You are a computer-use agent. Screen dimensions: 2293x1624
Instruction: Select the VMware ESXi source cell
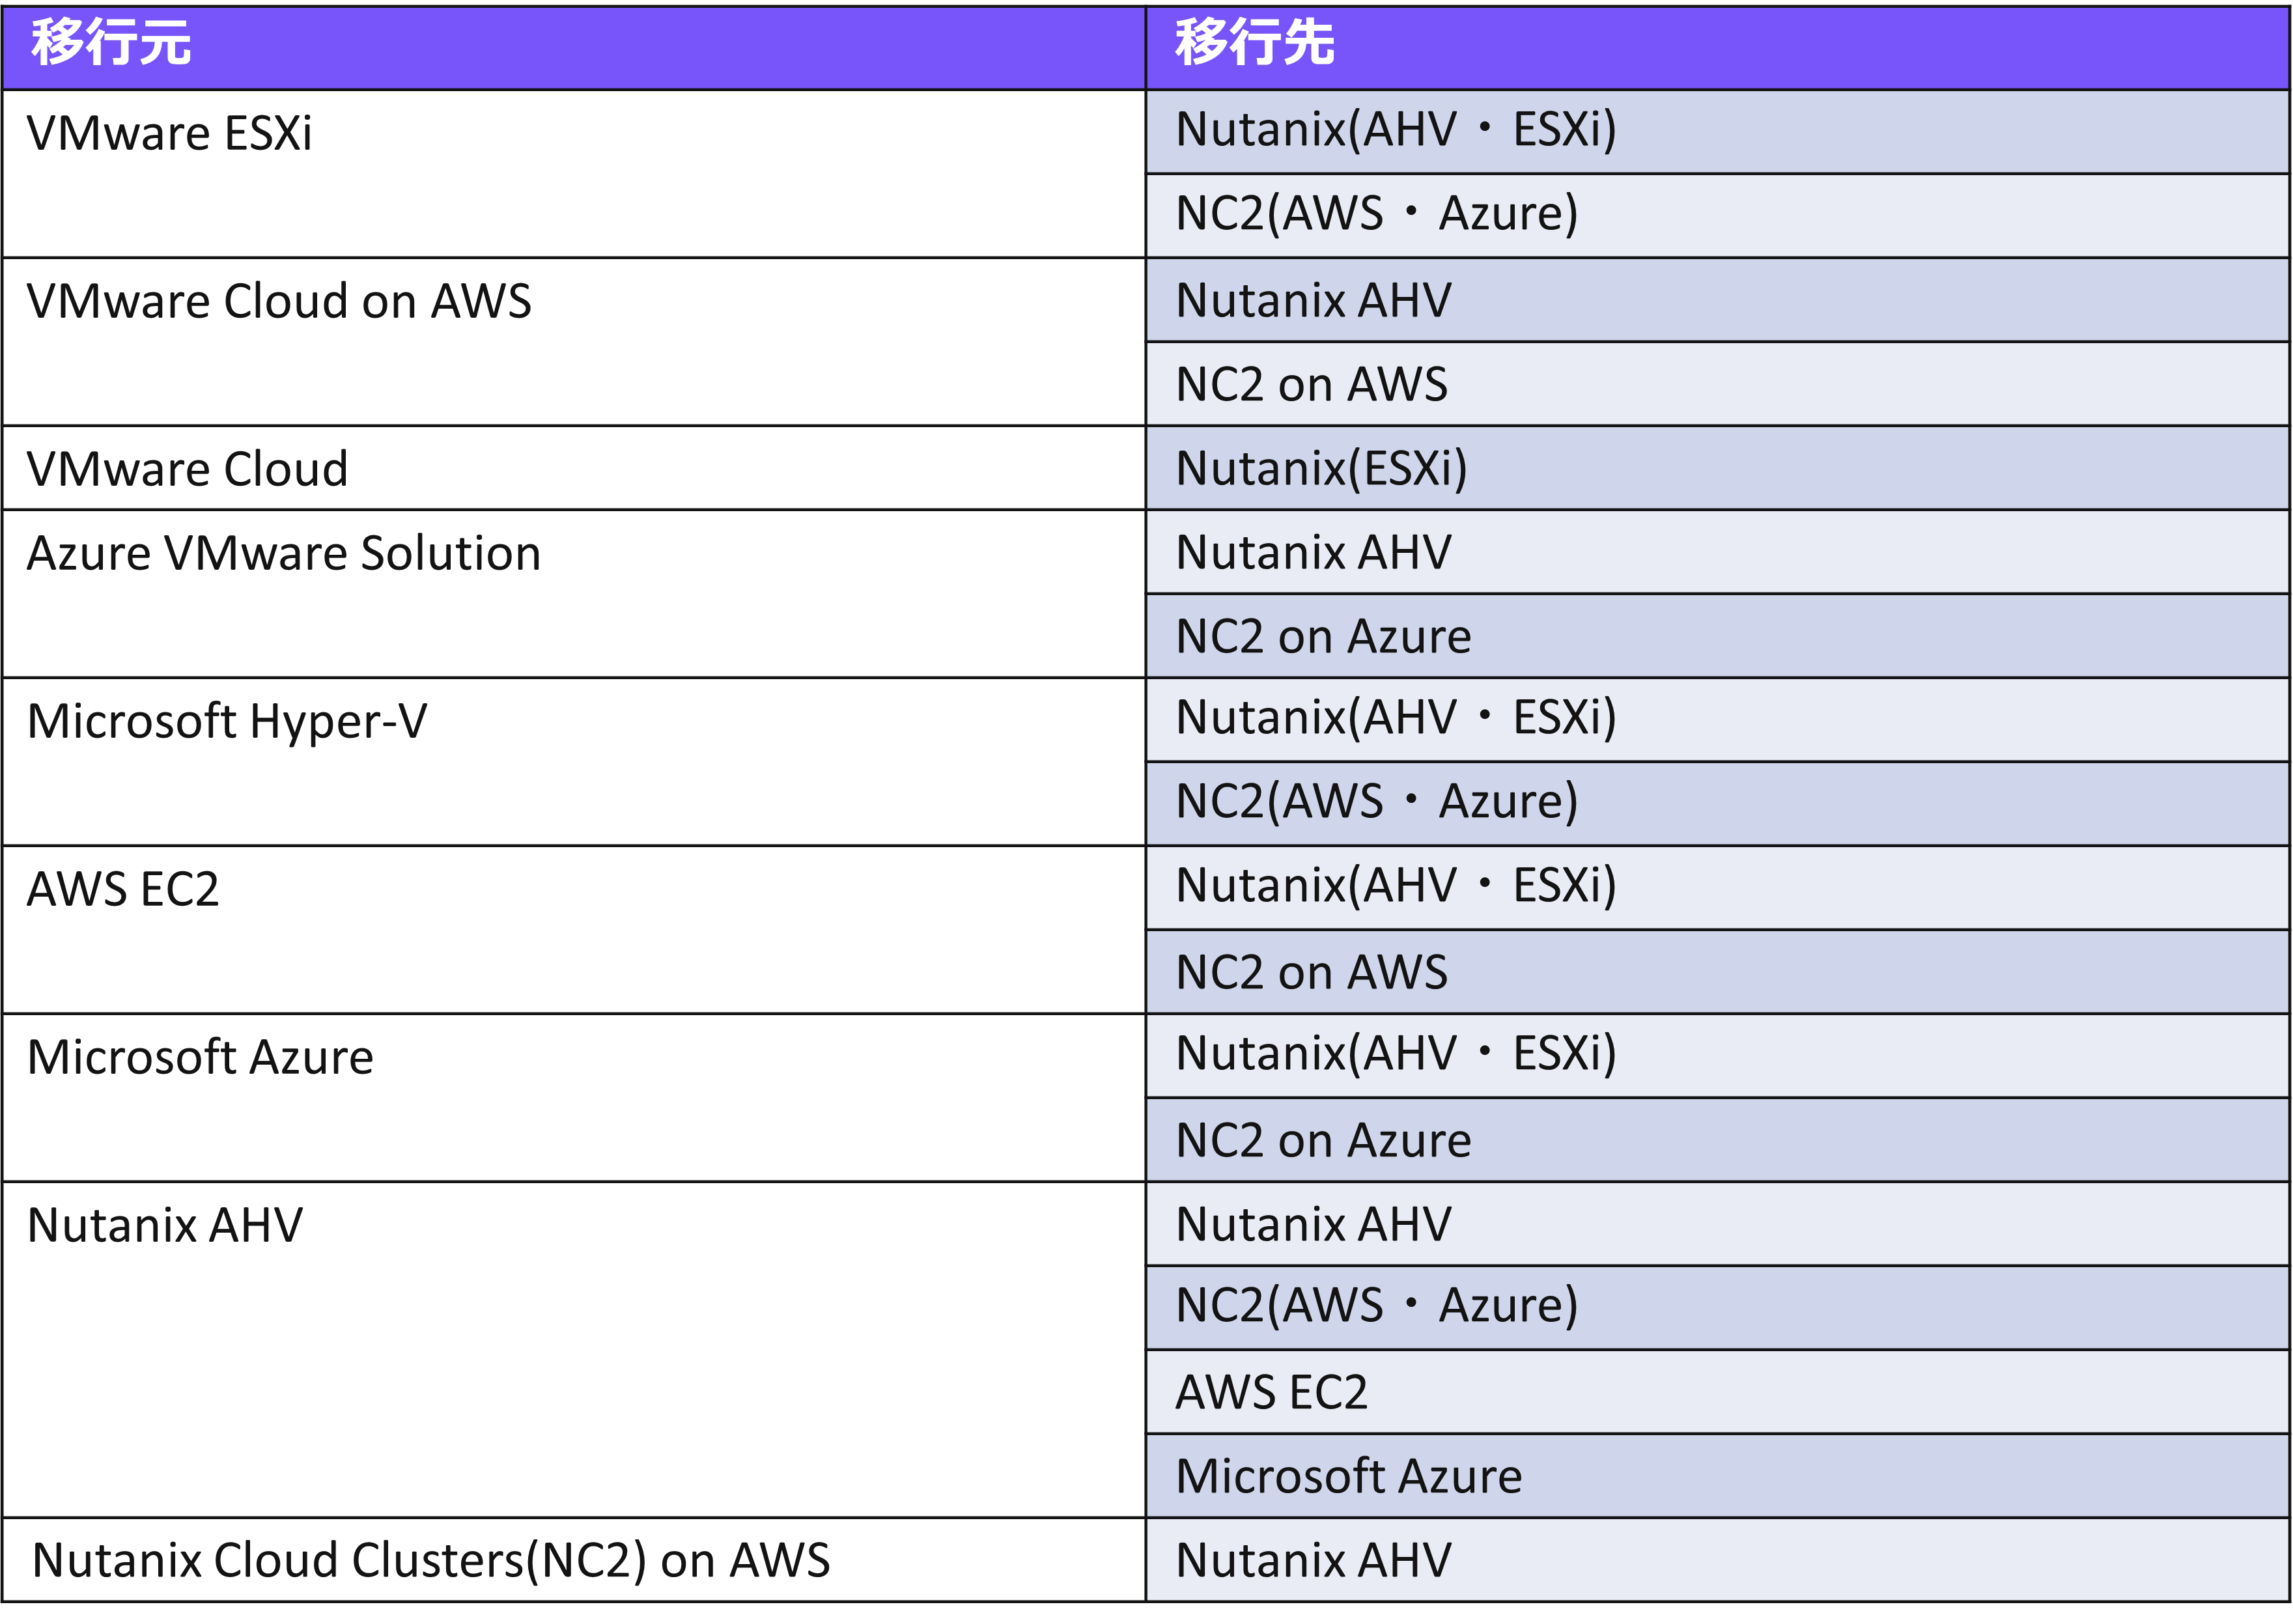(170, 134)
